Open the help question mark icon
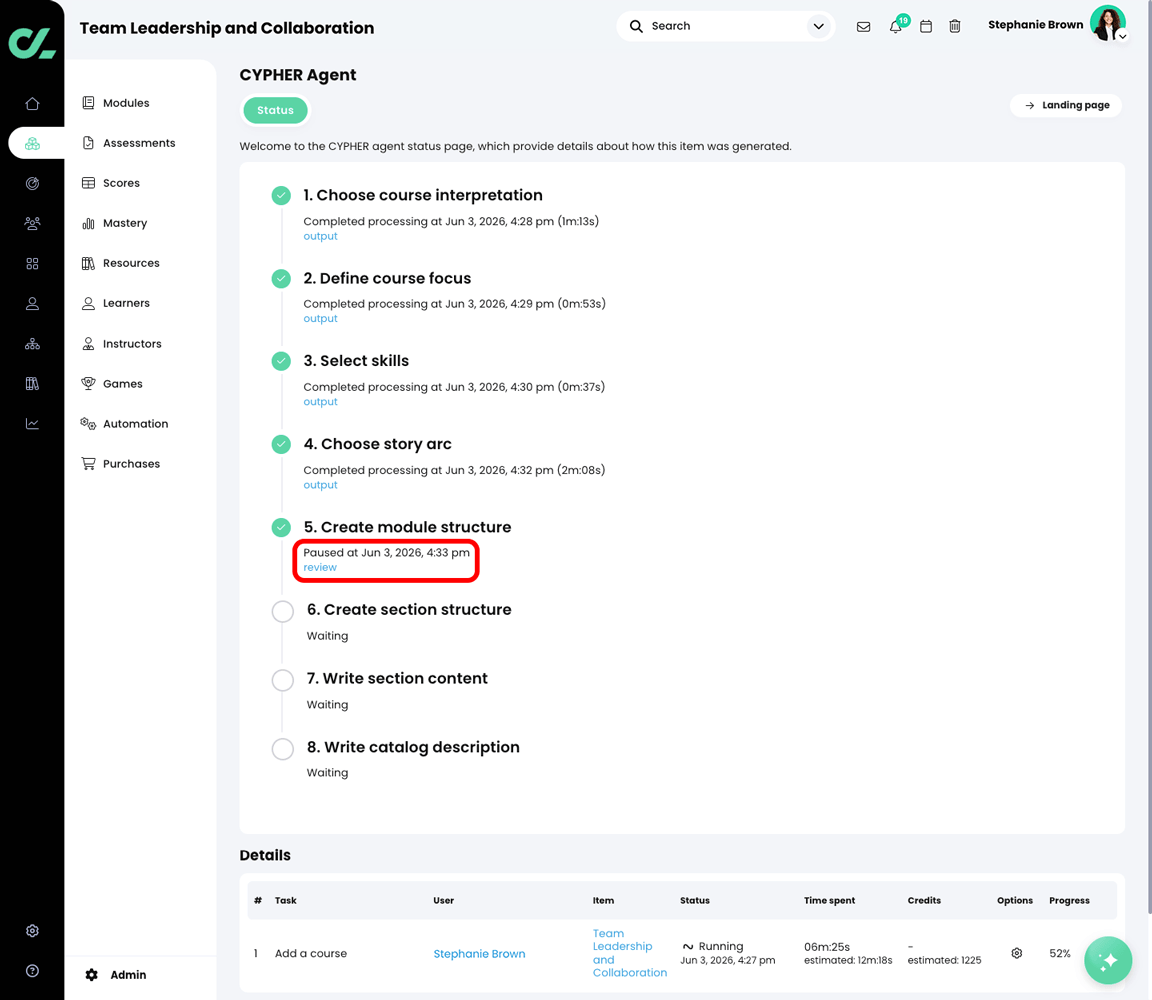The height and width of the screenshot is (1000, 1152). pos(32,971)
